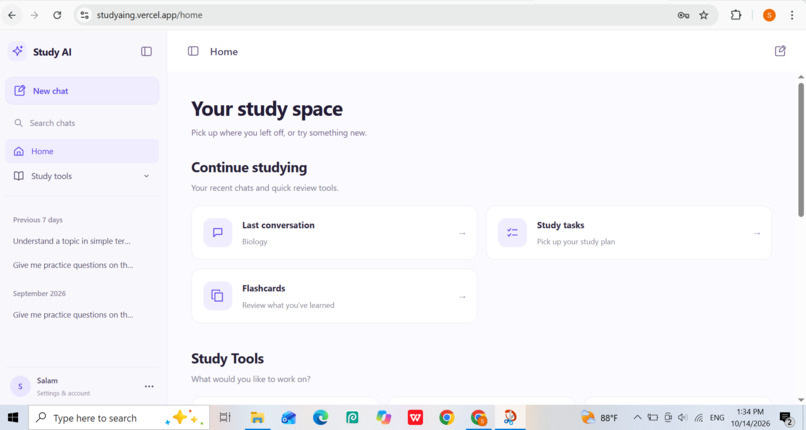Click the password key icon in the address bar
806x430 pixels.
click(x=683, y=15)
